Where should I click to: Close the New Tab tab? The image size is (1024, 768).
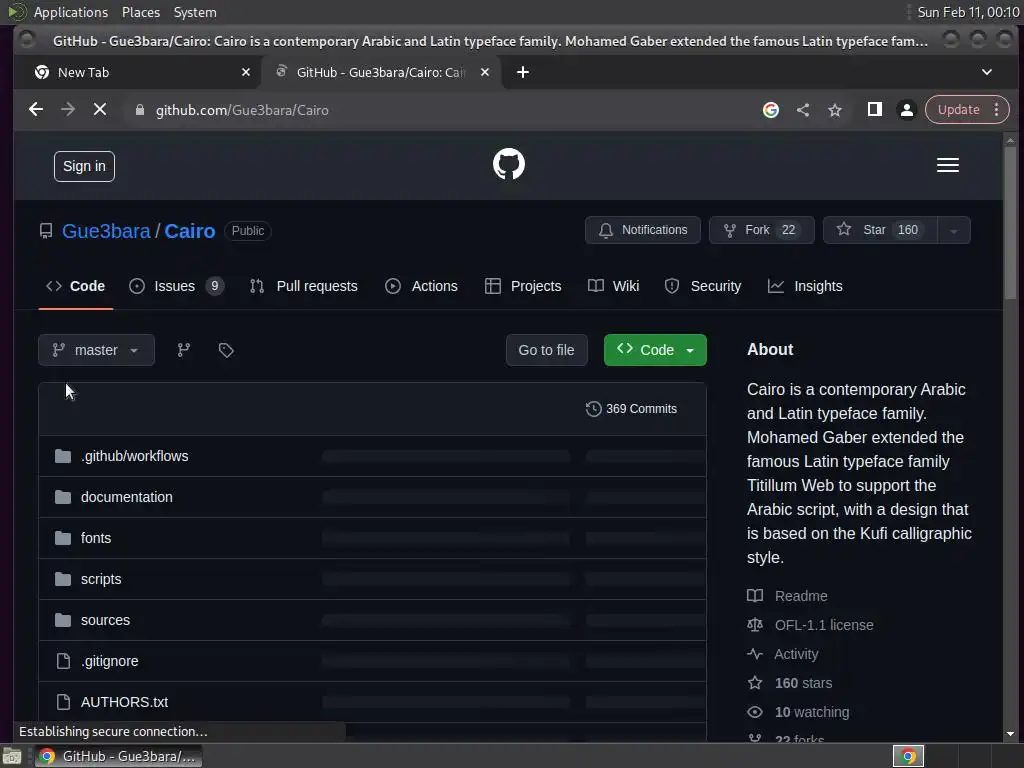[246, 72]
